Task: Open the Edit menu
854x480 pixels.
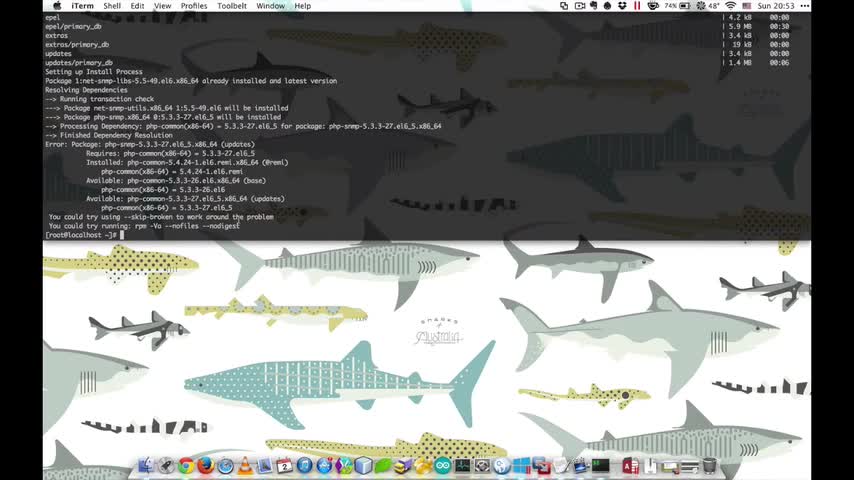Action: click(x=137, y=6)
